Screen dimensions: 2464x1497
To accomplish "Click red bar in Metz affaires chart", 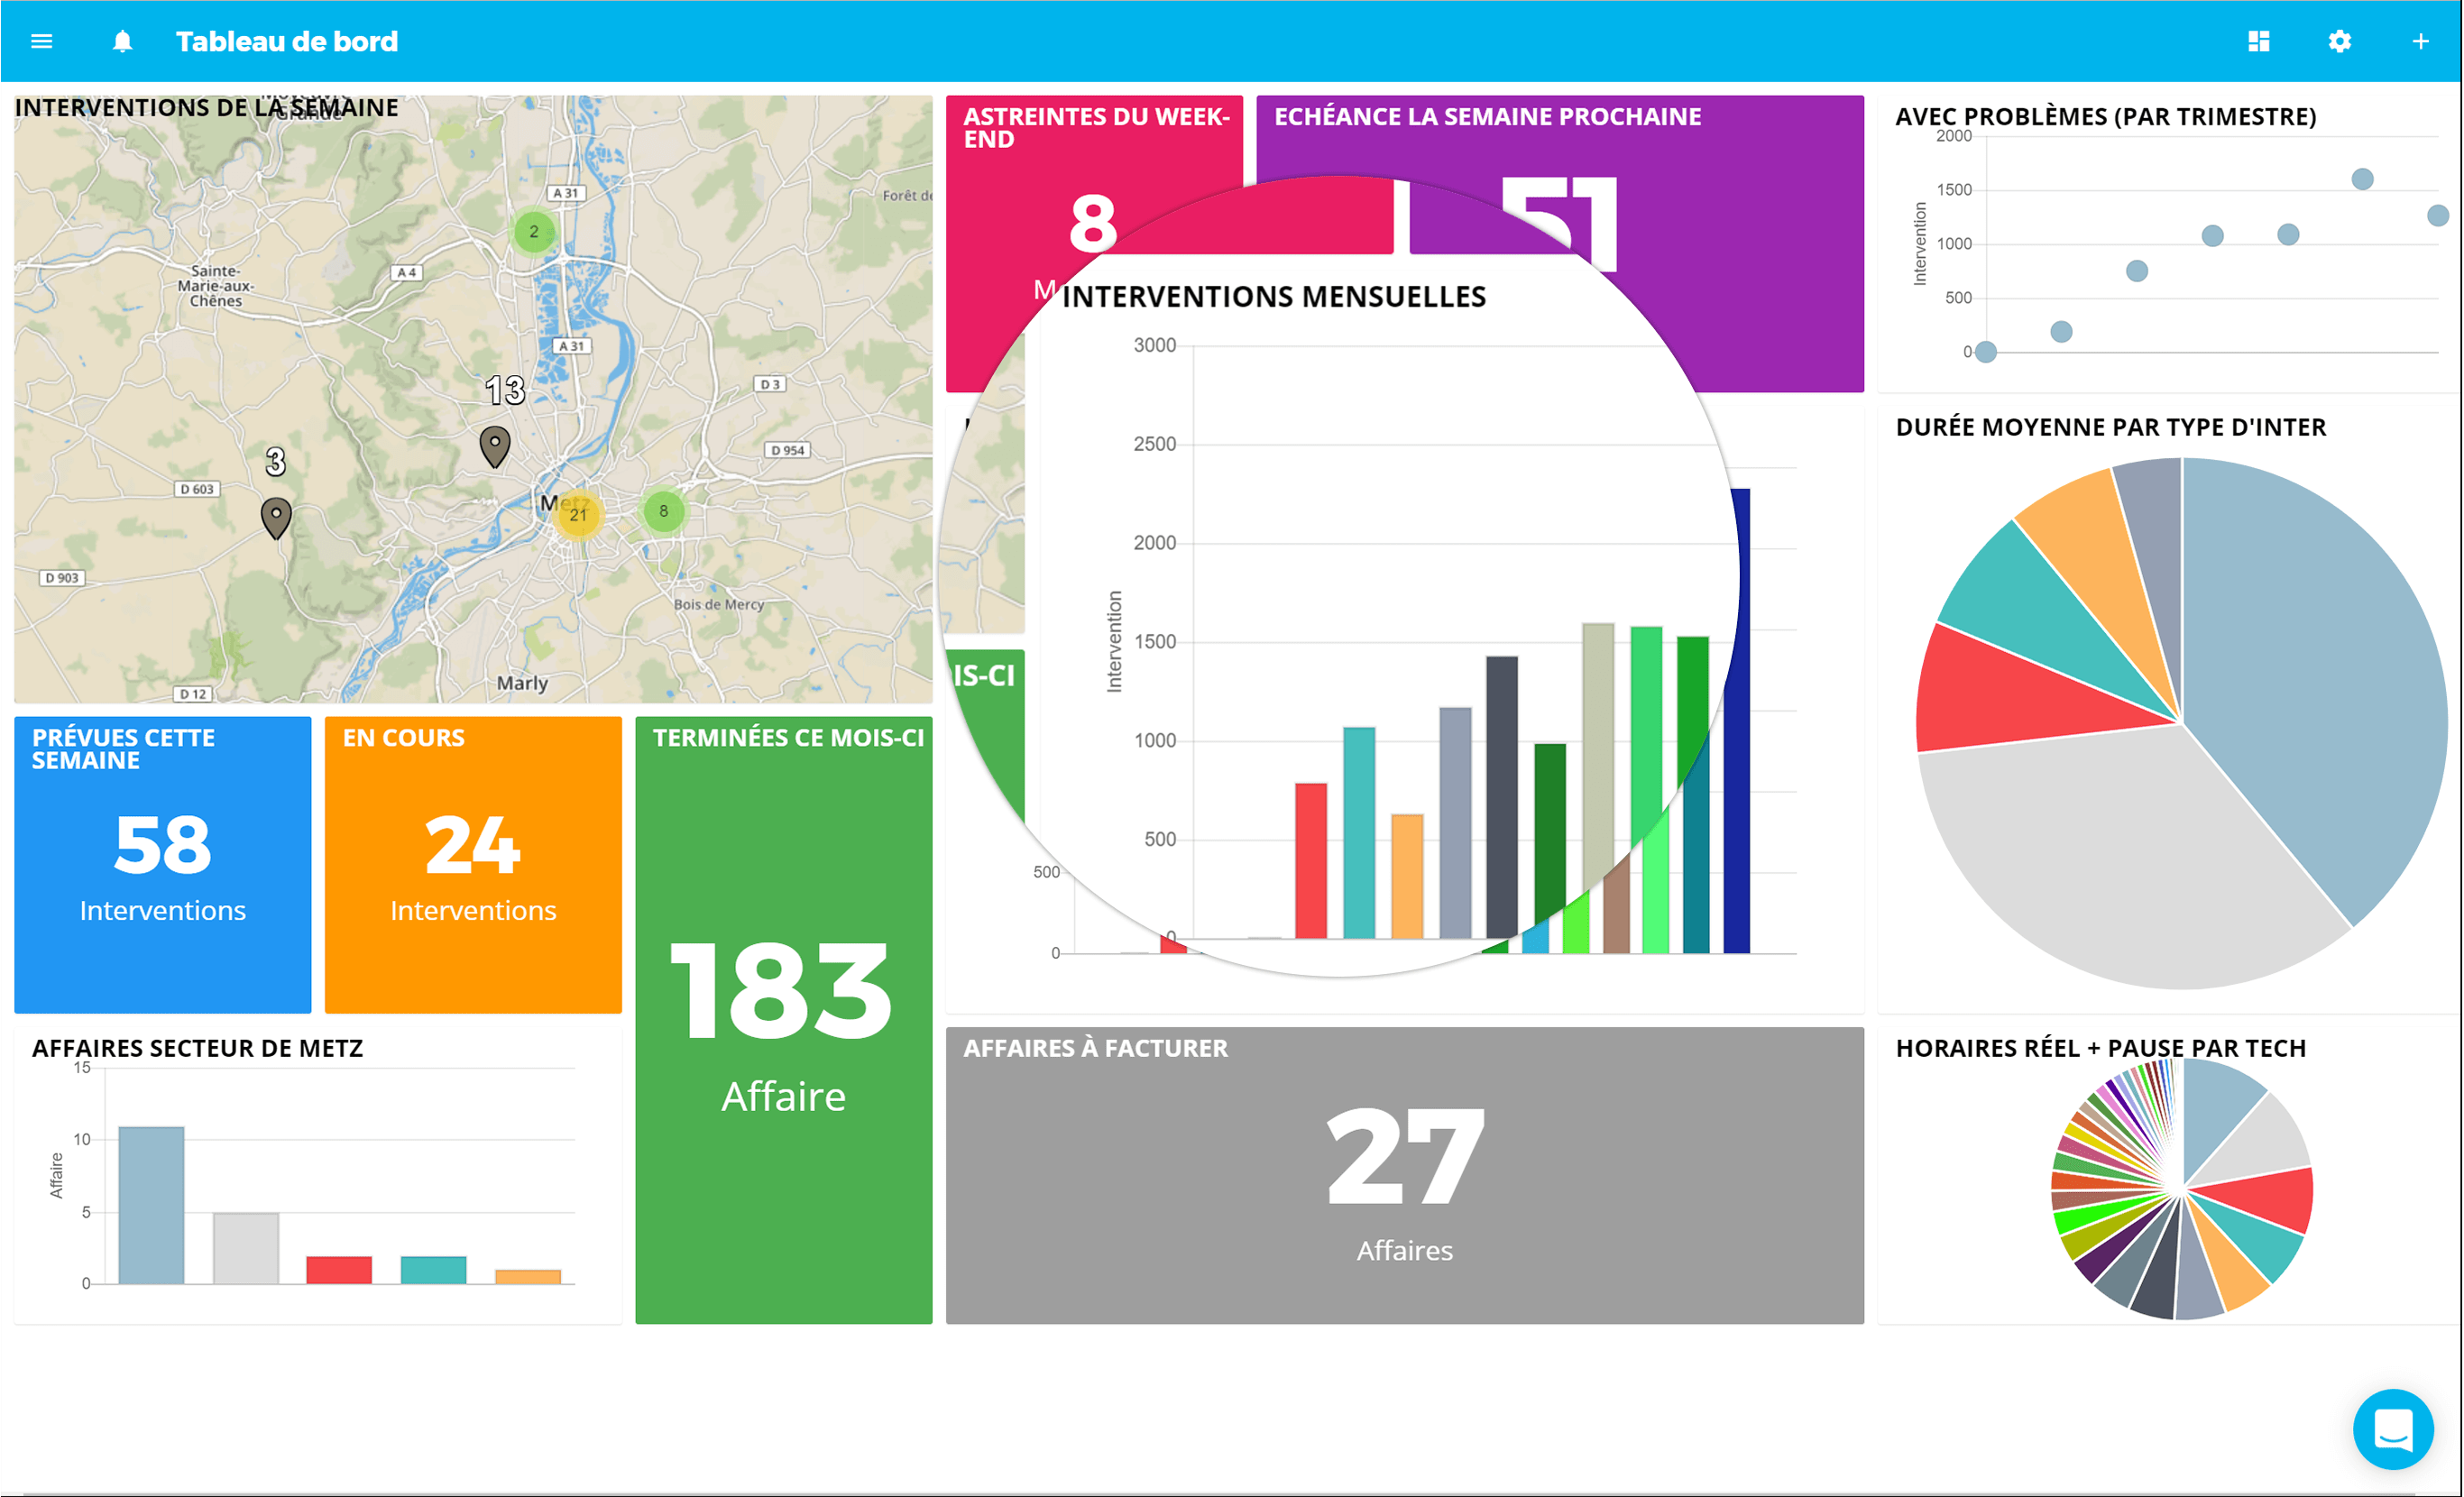I will tap(339, 1270).
